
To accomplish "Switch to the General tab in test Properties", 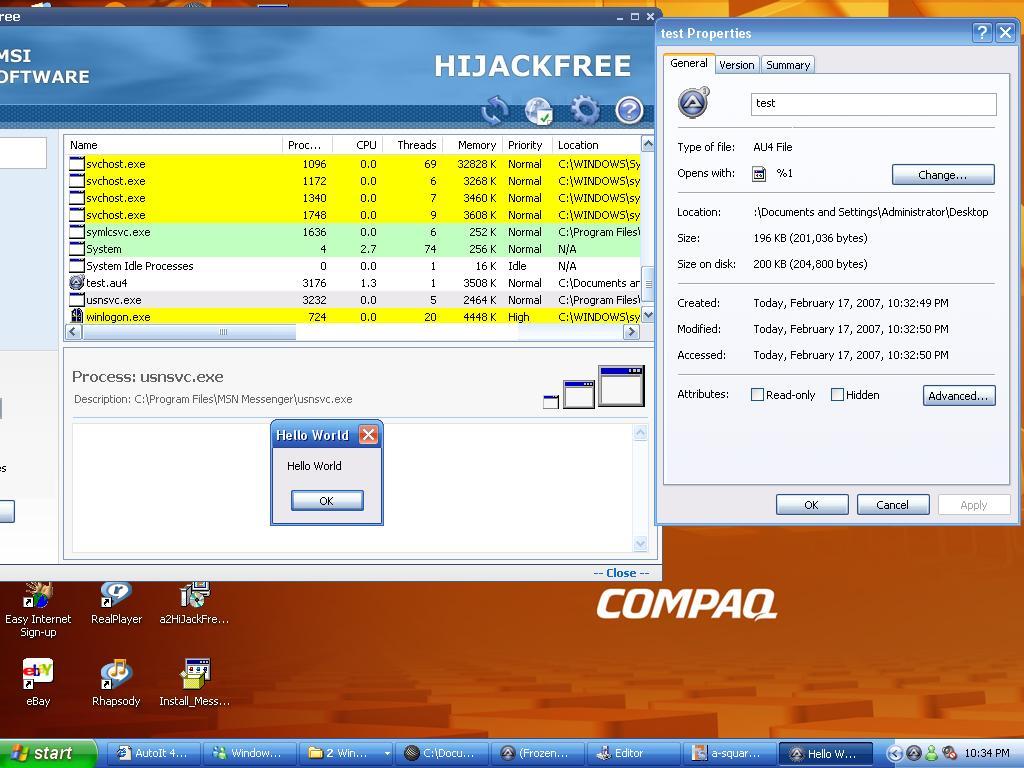I will pyautogui.click(x=688, y=63).
